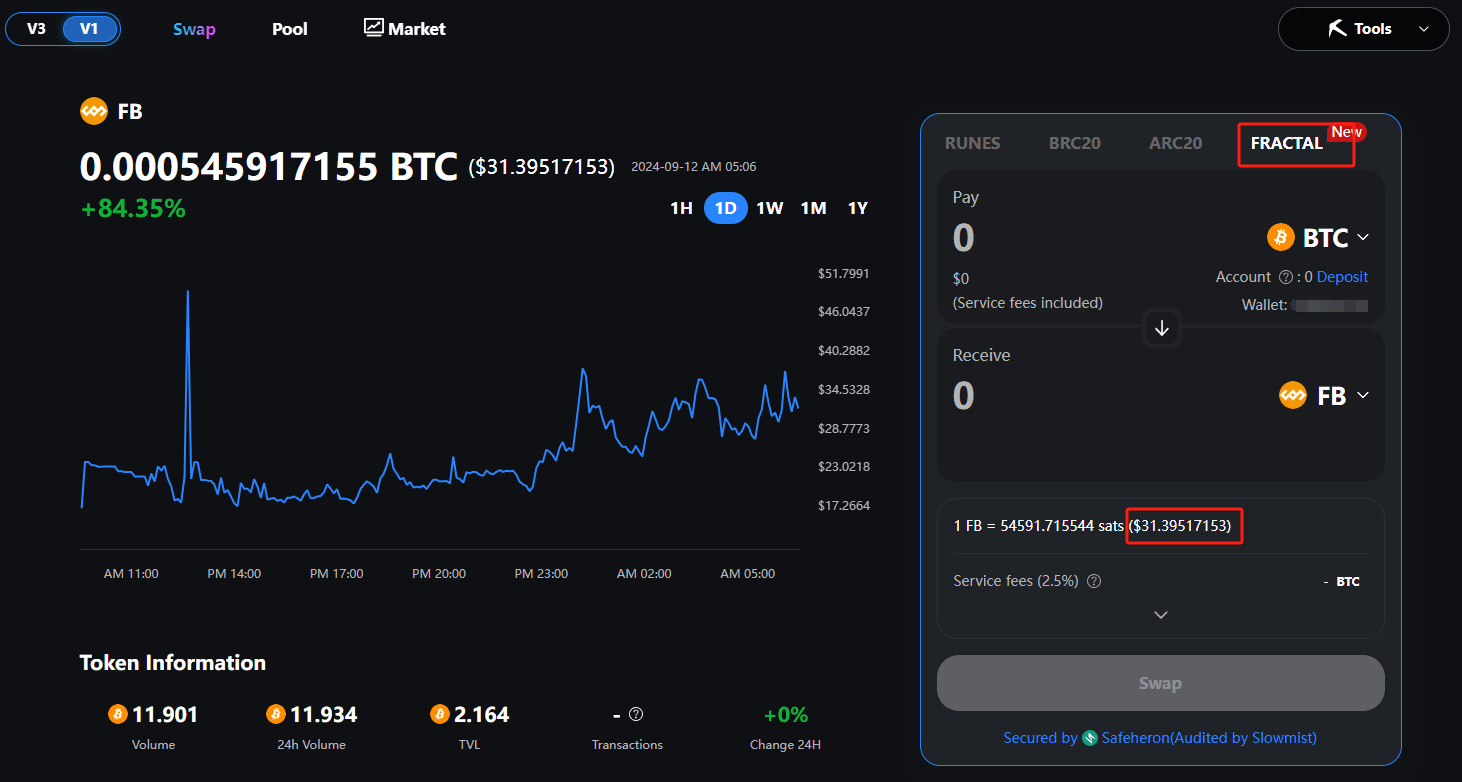The width and height of the screenshot is (1462, 782).
Task: Open the BTC pay token dropdown
Action: (1318, 238)
